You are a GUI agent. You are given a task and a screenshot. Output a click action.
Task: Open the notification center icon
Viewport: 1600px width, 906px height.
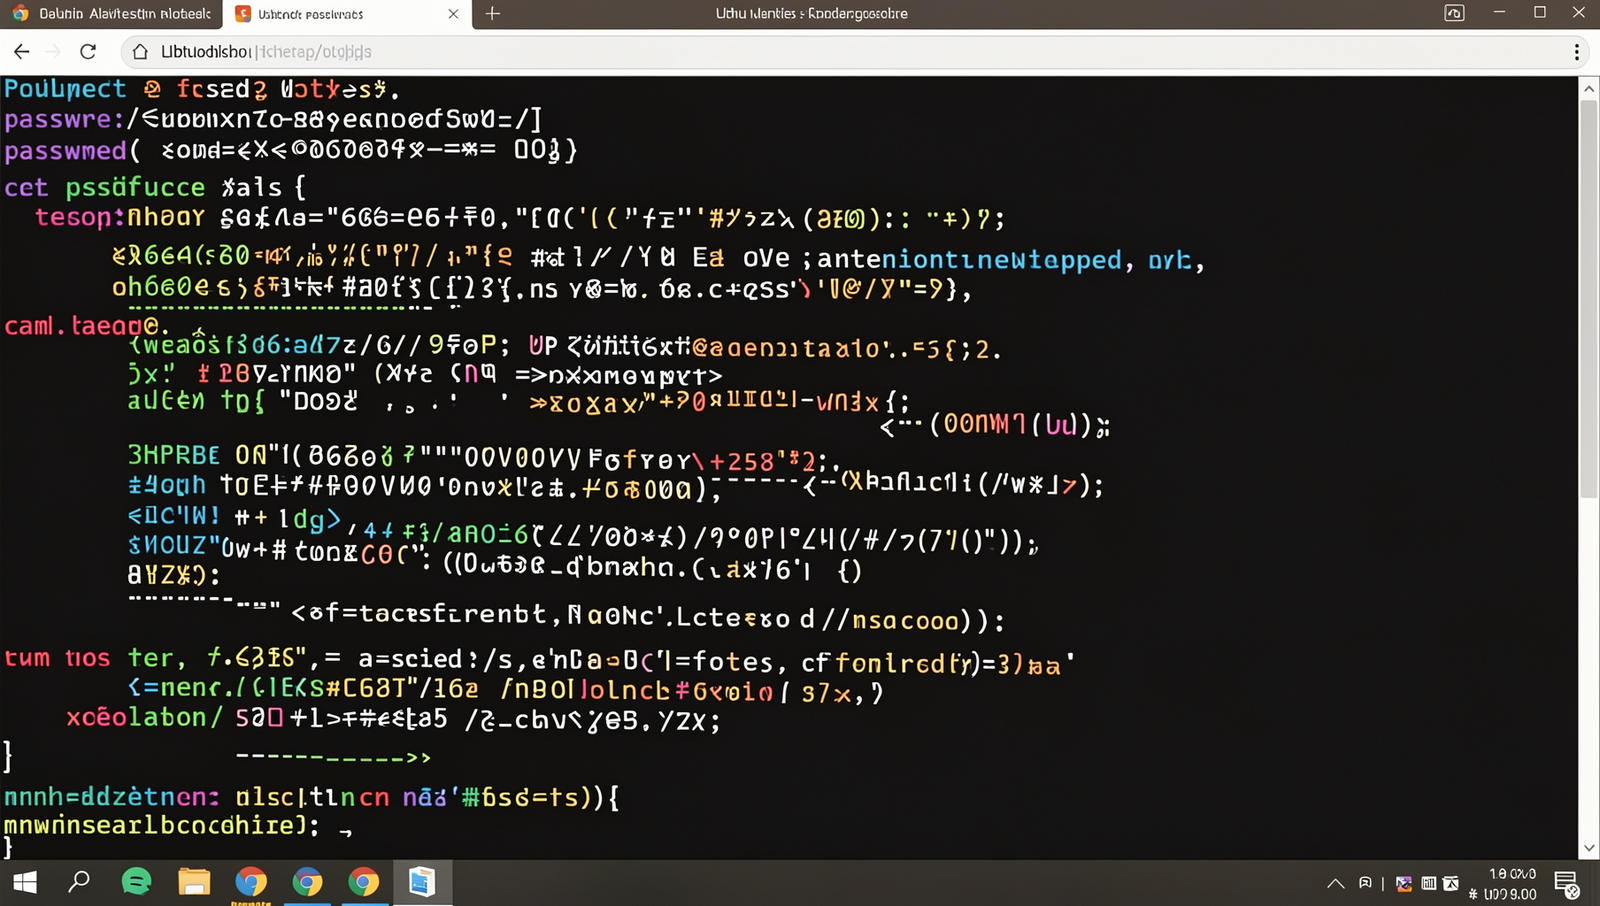tap(1566, 883)
